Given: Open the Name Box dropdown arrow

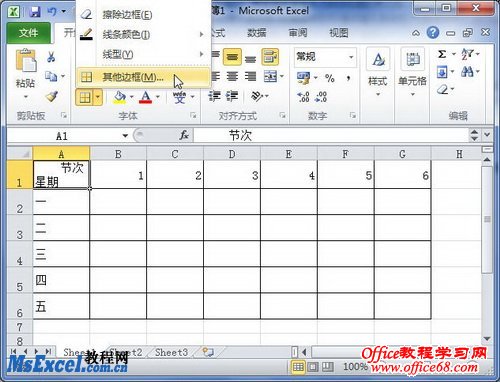Looking at the screenshot, I should pos(125,136).
